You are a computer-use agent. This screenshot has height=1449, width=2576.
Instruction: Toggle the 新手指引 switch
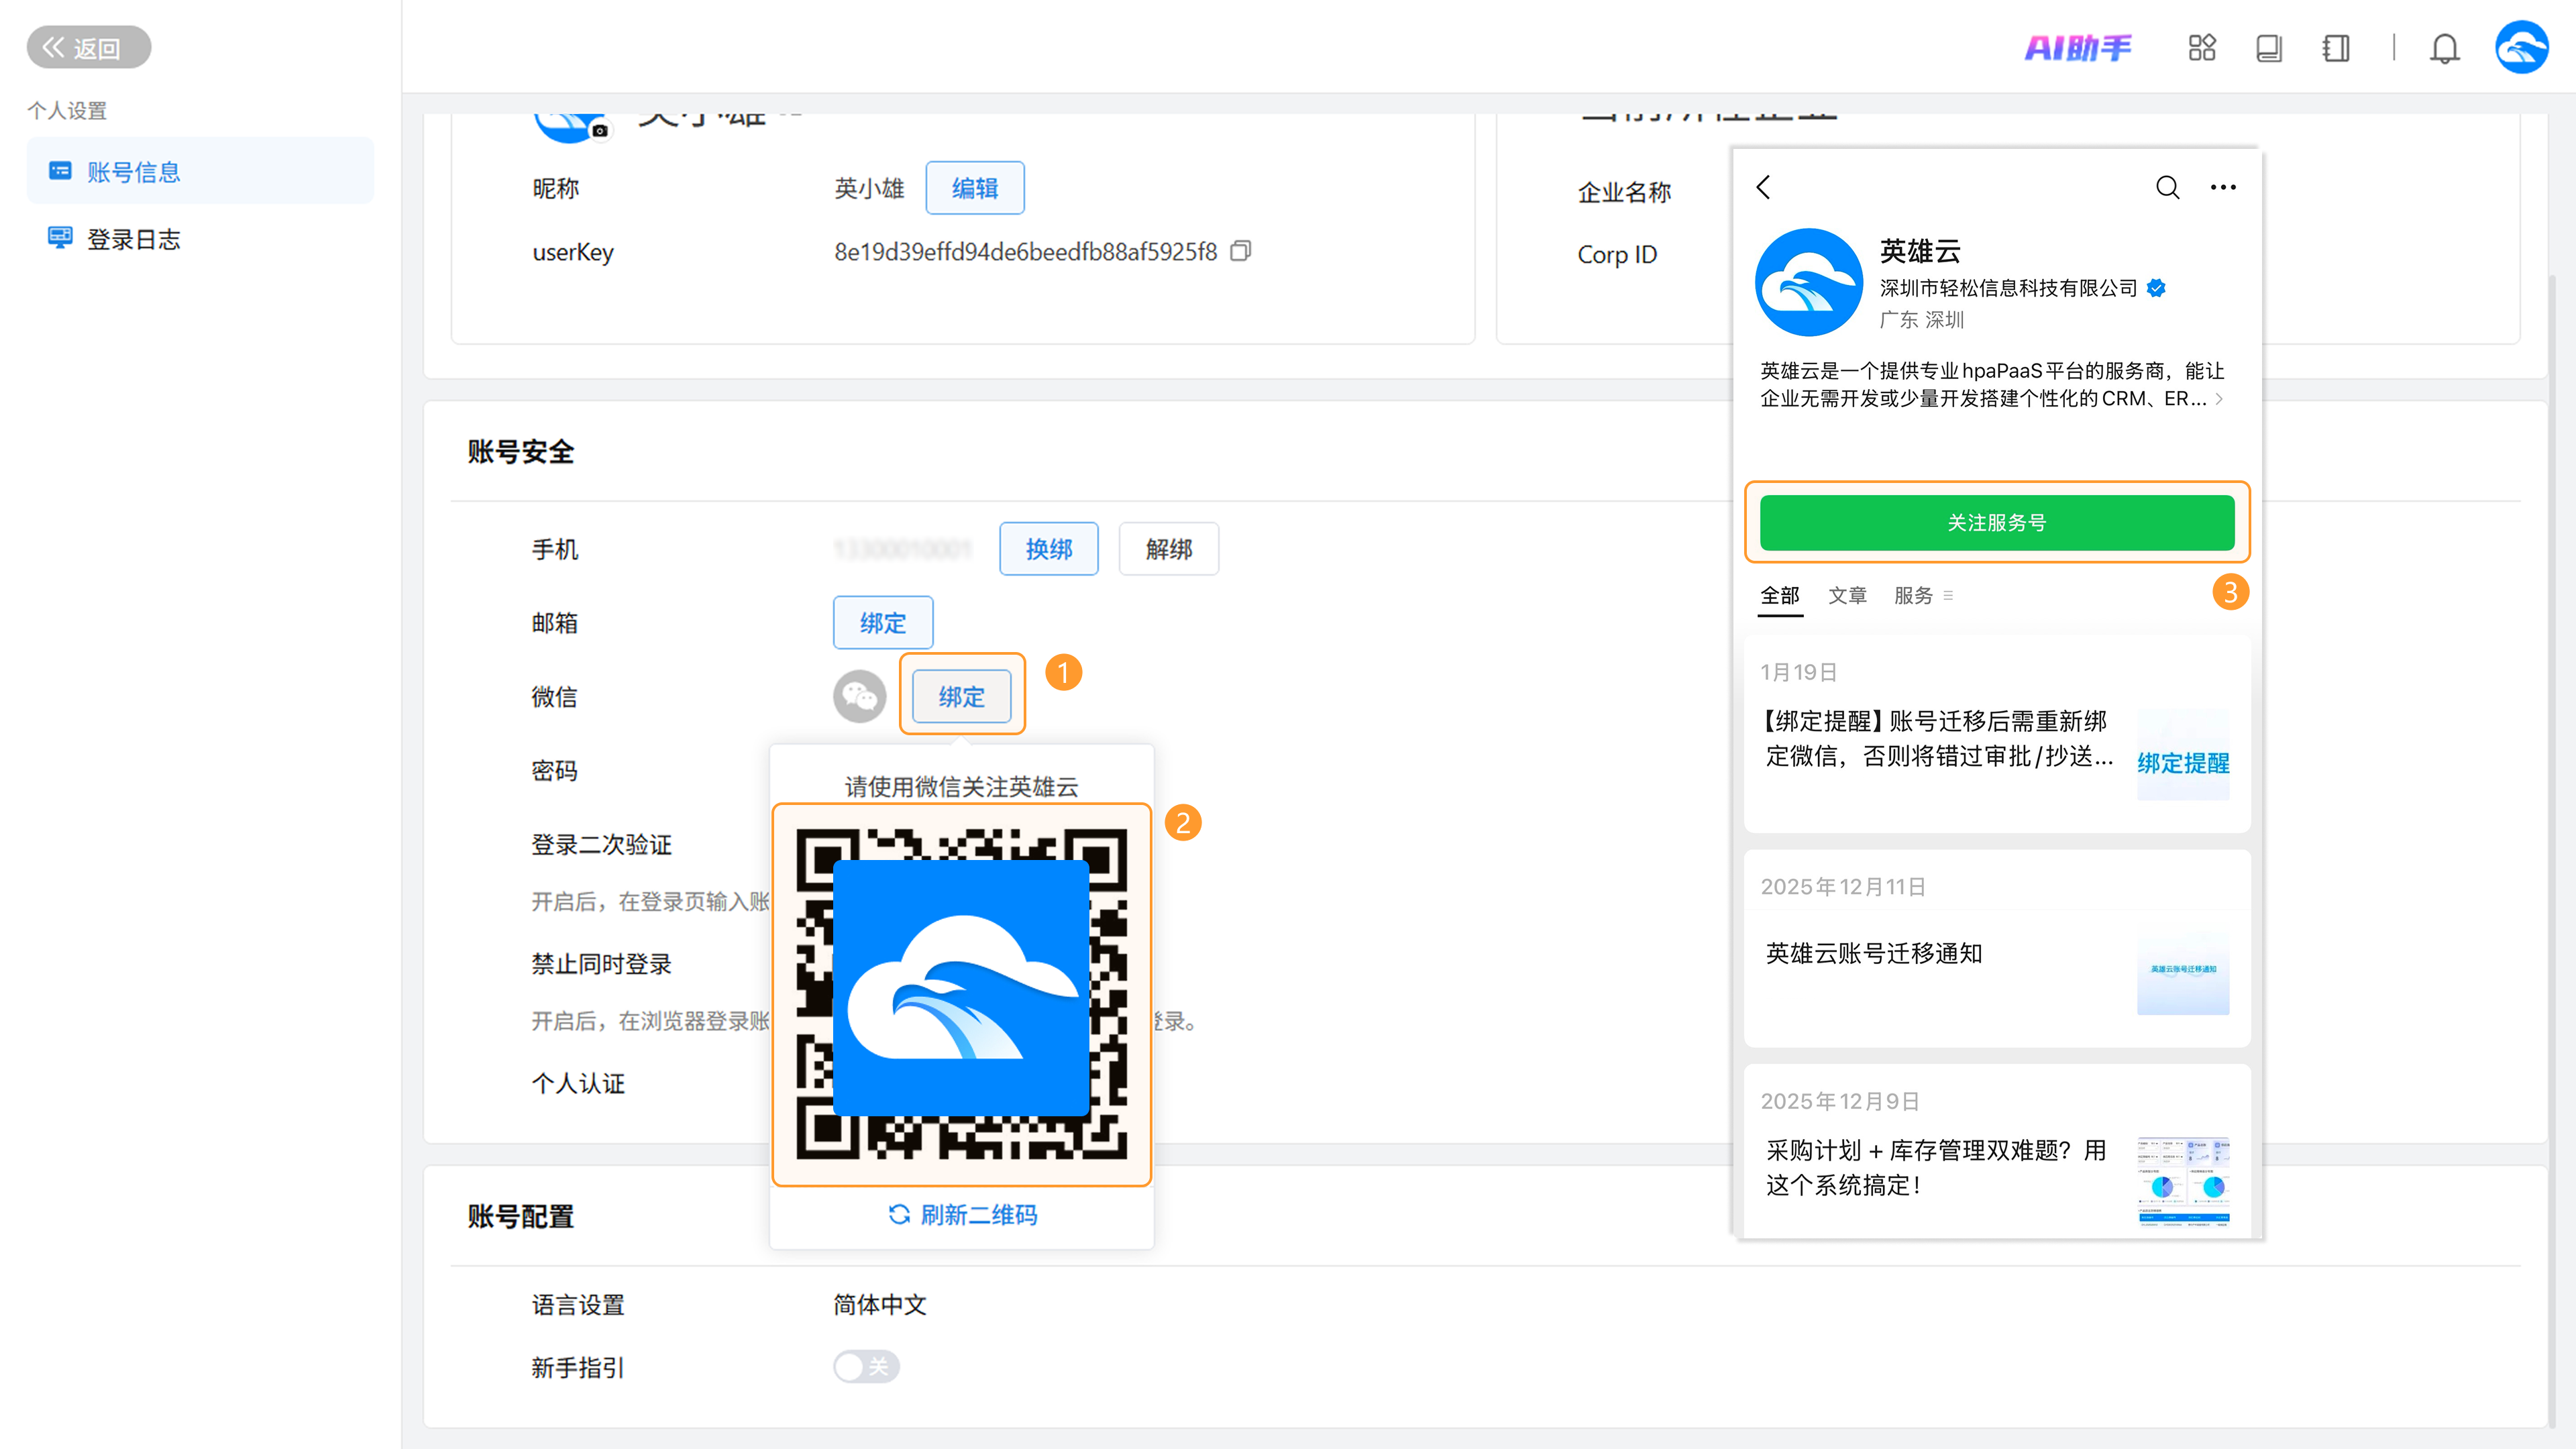coord(866,1366)
